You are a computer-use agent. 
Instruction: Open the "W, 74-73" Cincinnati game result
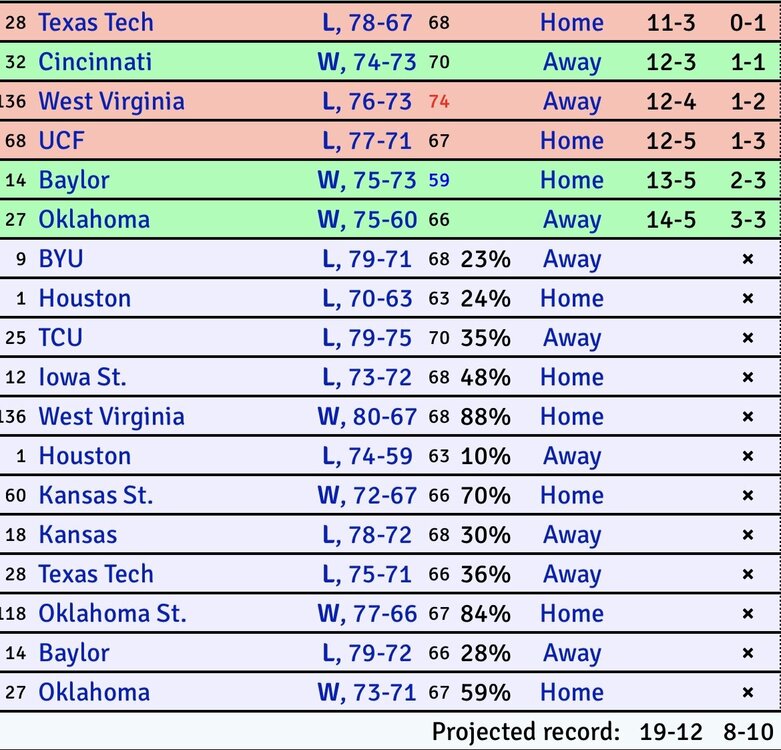366,62
